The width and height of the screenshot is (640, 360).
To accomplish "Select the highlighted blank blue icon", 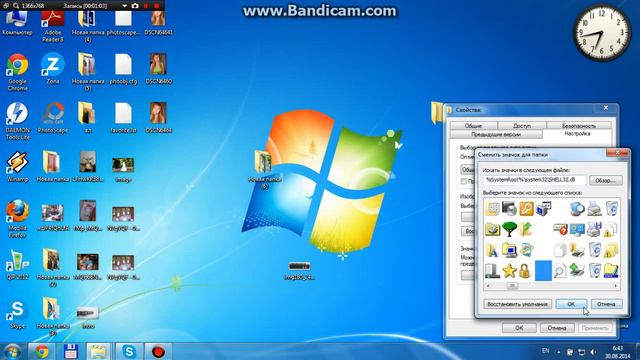I will pyautogui.click(x=543, y=271).
